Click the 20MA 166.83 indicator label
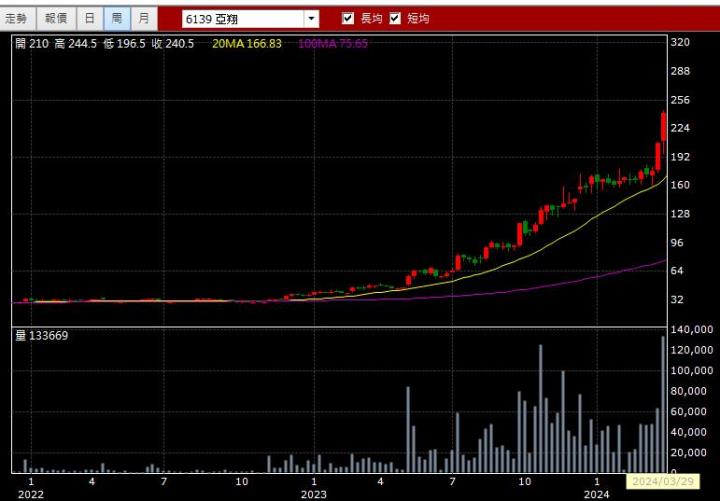The image size is (720, 501). pyautogui.click(x=247, y=44)
